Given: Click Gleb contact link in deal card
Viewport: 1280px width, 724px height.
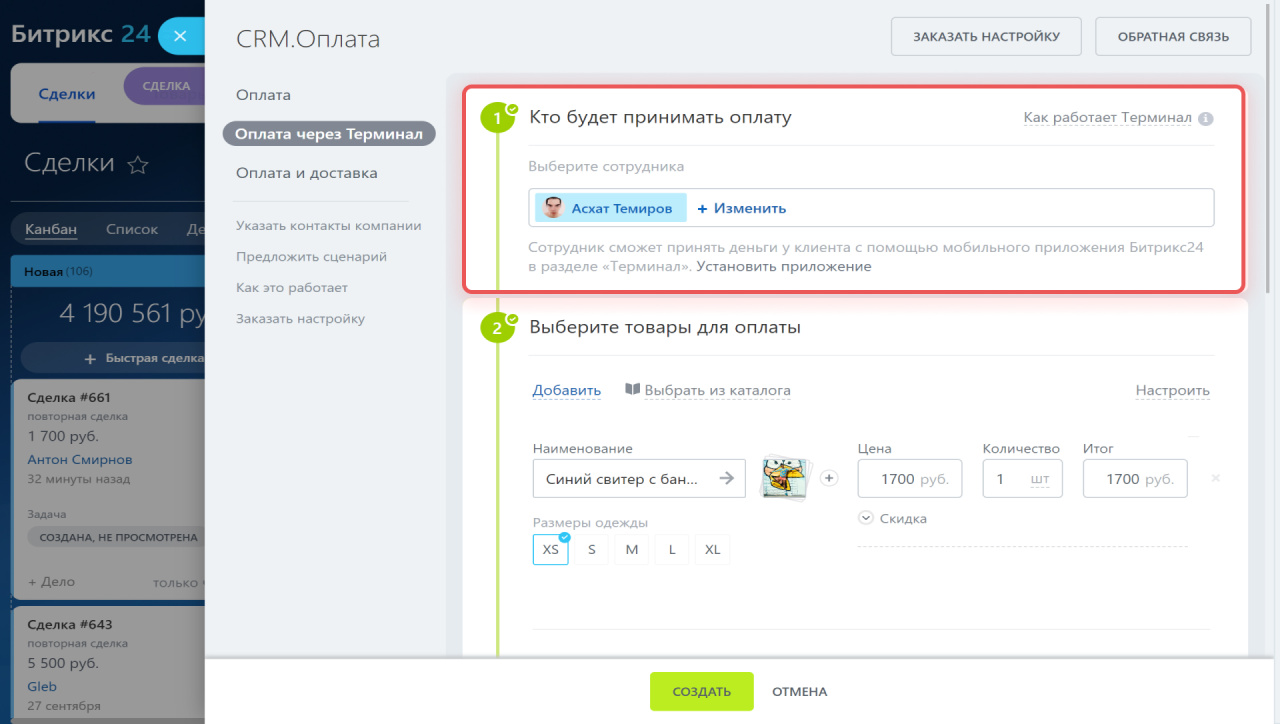Looking at the screenshot, I should click(x=42, y=687).
